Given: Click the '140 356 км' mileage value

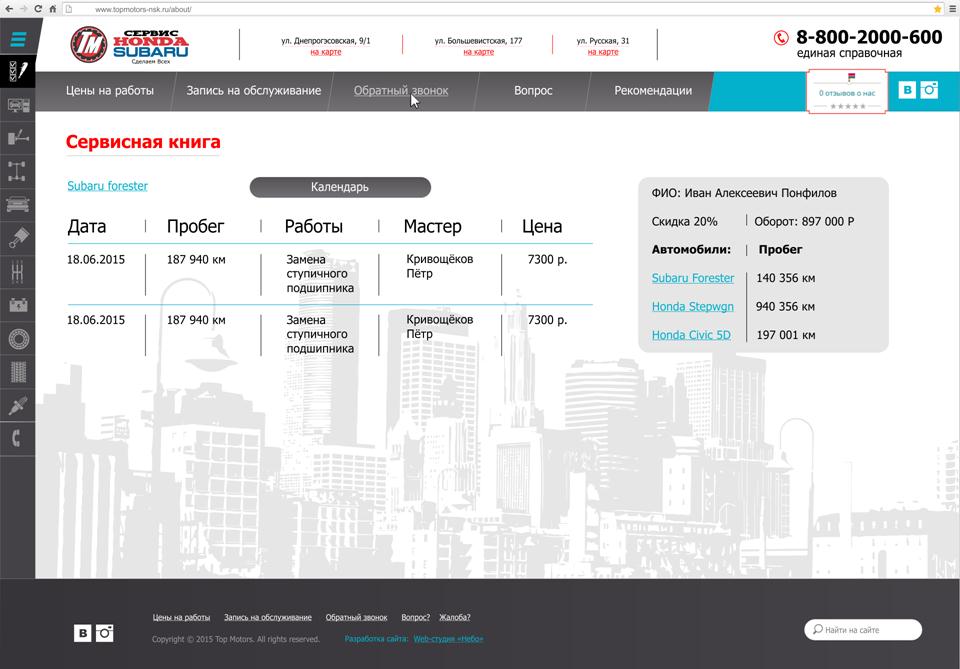Looking at the screenshot, I should 786,278.
